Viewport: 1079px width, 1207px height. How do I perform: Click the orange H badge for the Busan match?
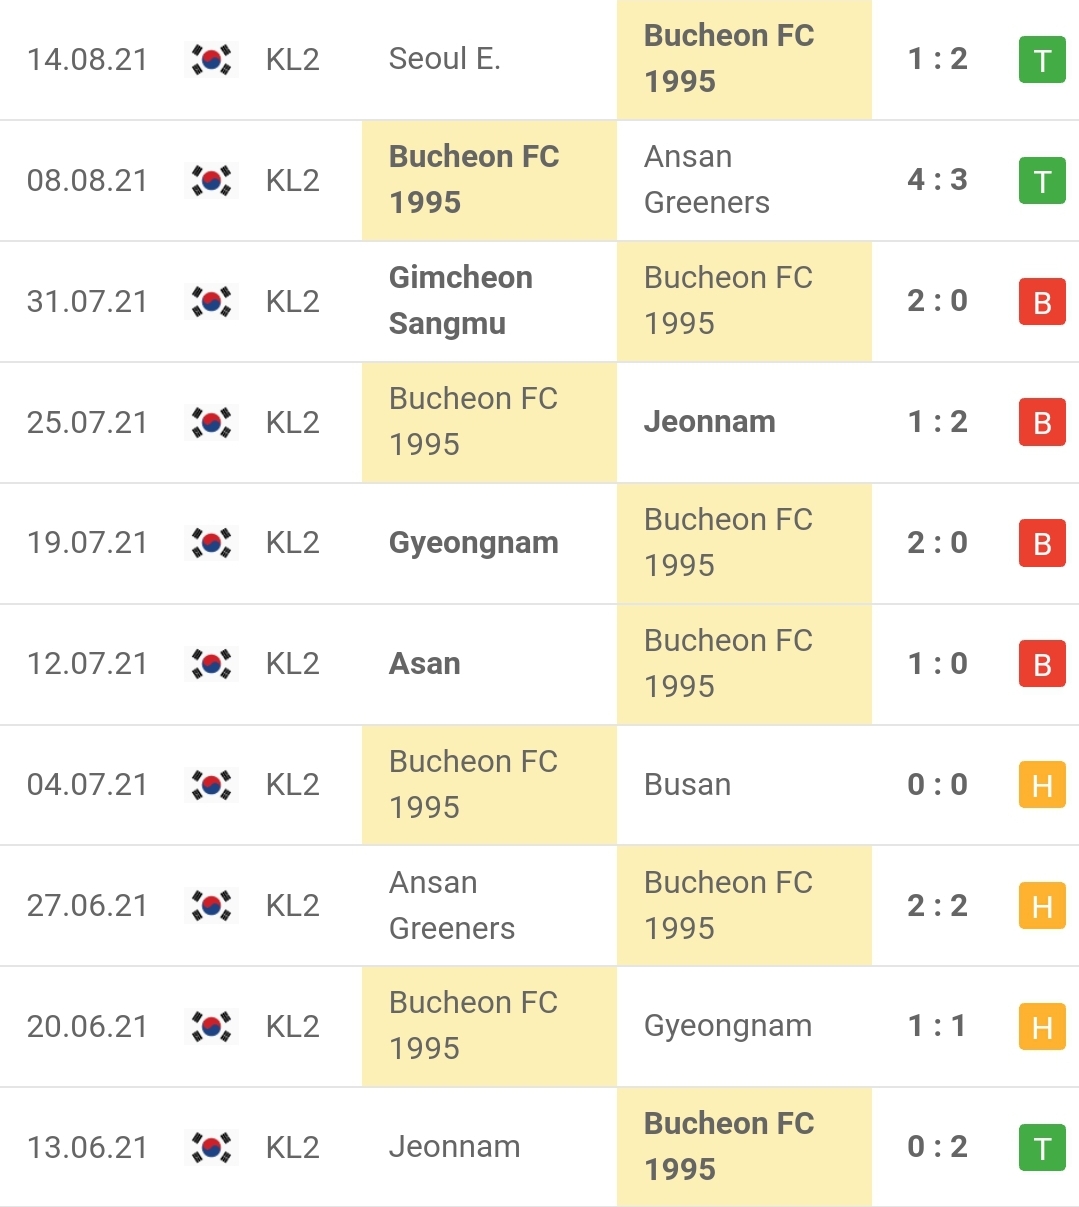[x=1042, y=785]
